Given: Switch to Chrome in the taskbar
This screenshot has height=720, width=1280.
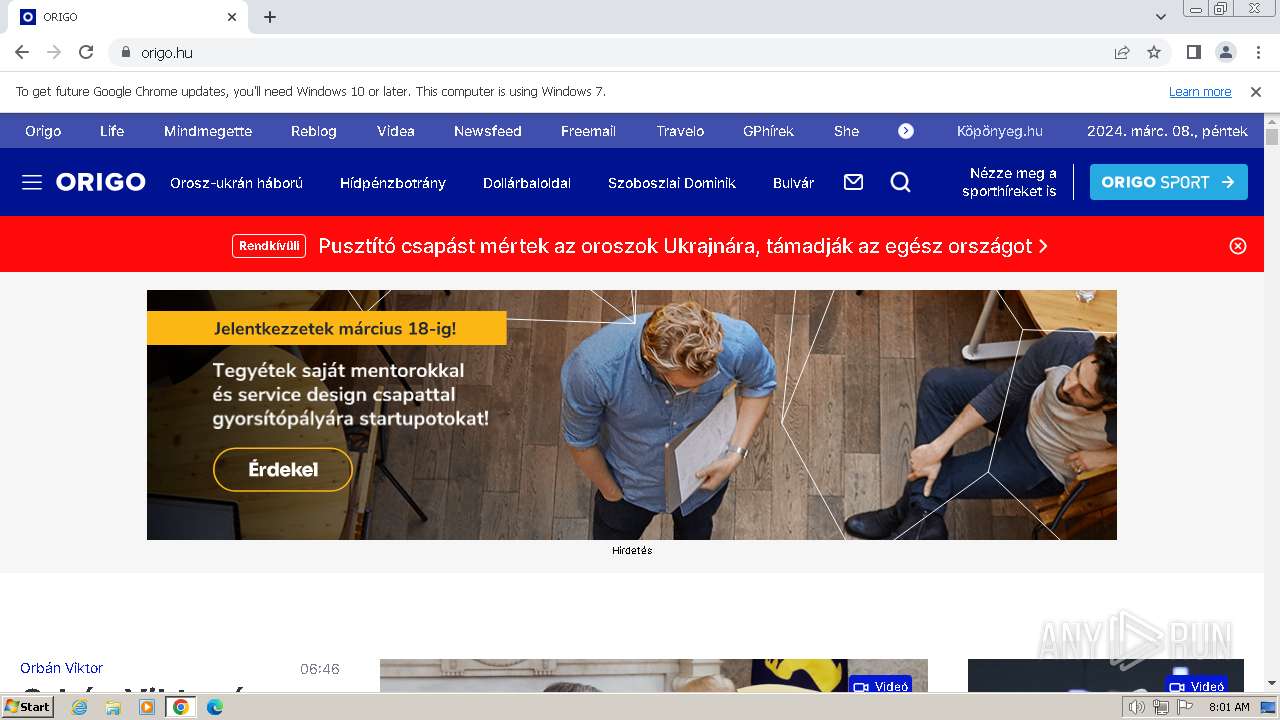Looking at the screenshot, I should click(181, 707).
